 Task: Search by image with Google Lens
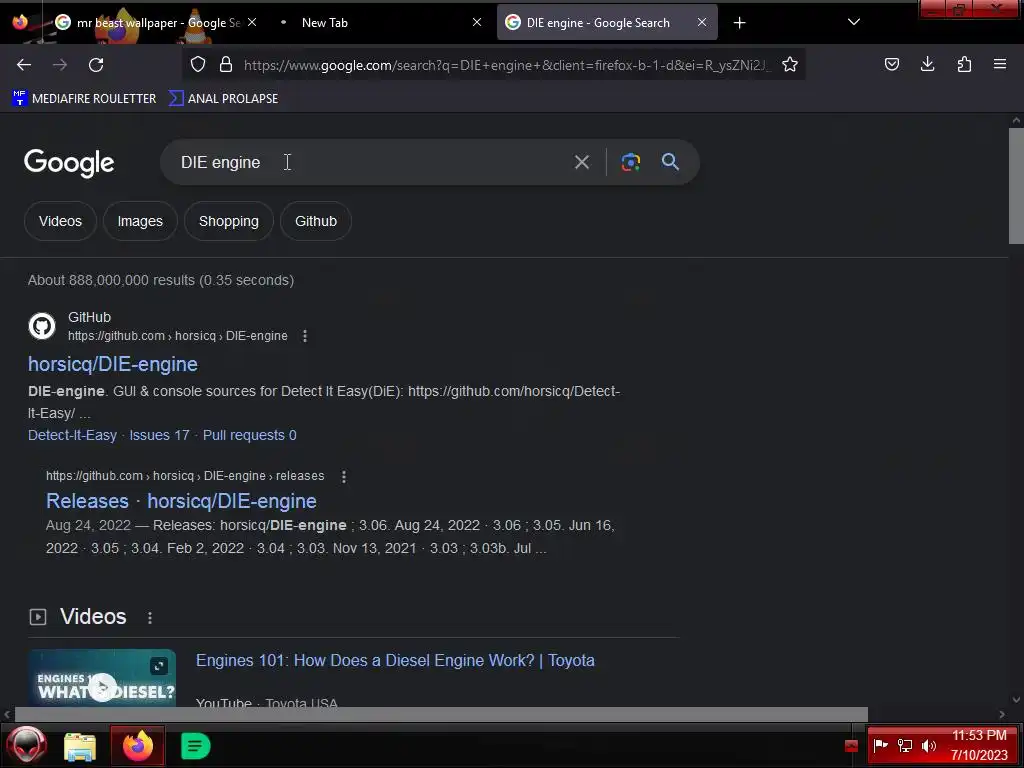coord(630,162)
